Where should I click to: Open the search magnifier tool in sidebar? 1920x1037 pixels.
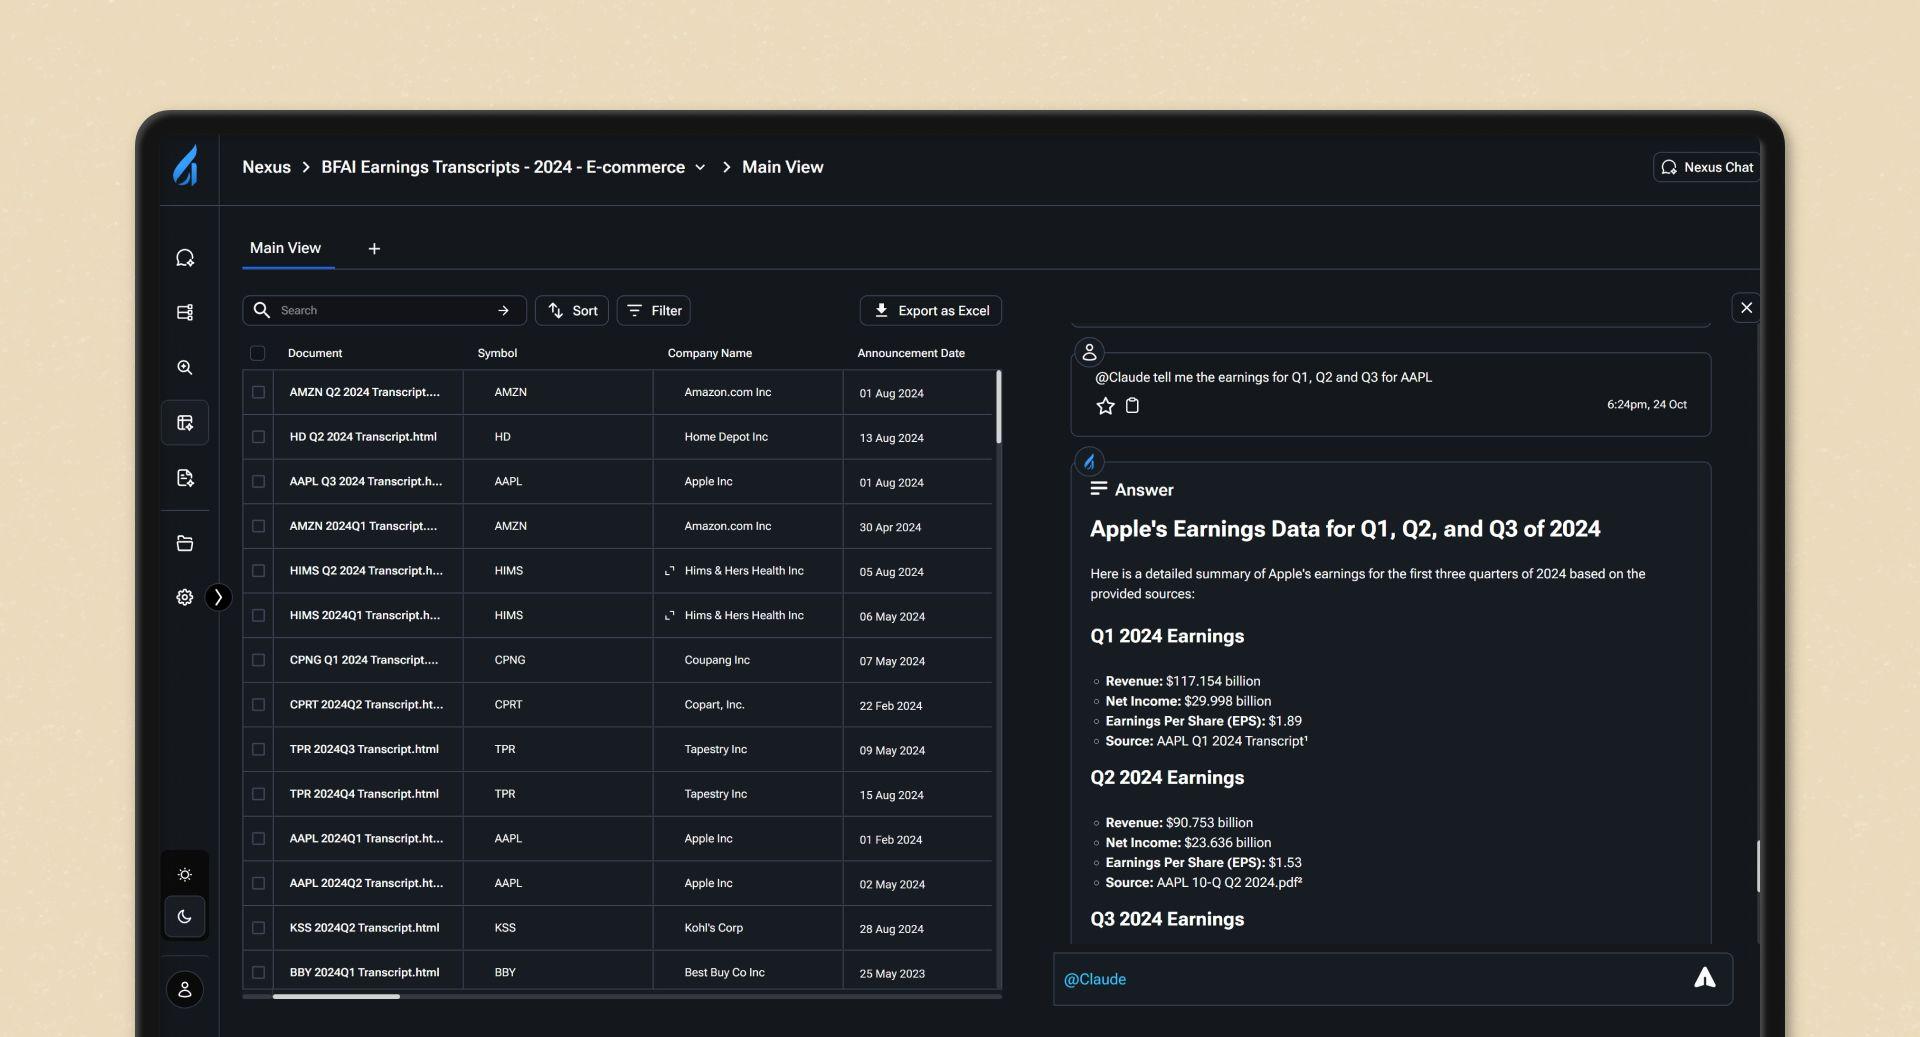click(x=185, y=367)
